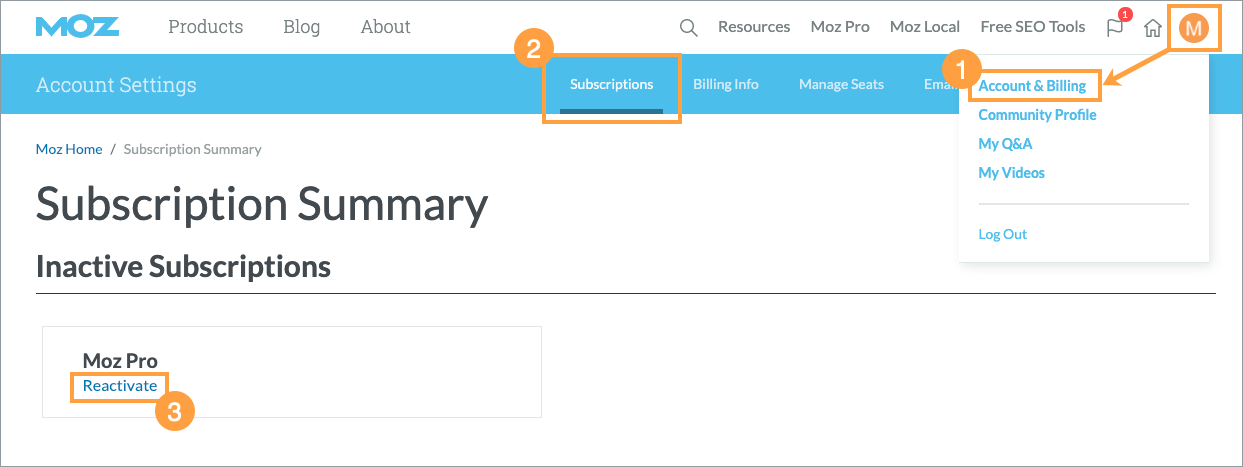Open the Resources menu
This screenshot has height=467, width=1243.
click(754, 27)
